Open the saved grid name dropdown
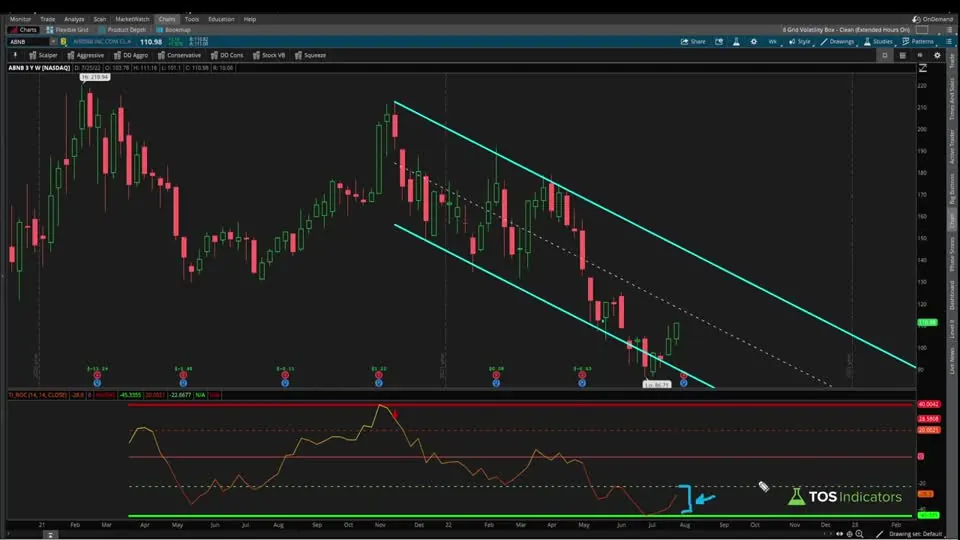This screenshot has width=960, height=540. tap(846, 29)
